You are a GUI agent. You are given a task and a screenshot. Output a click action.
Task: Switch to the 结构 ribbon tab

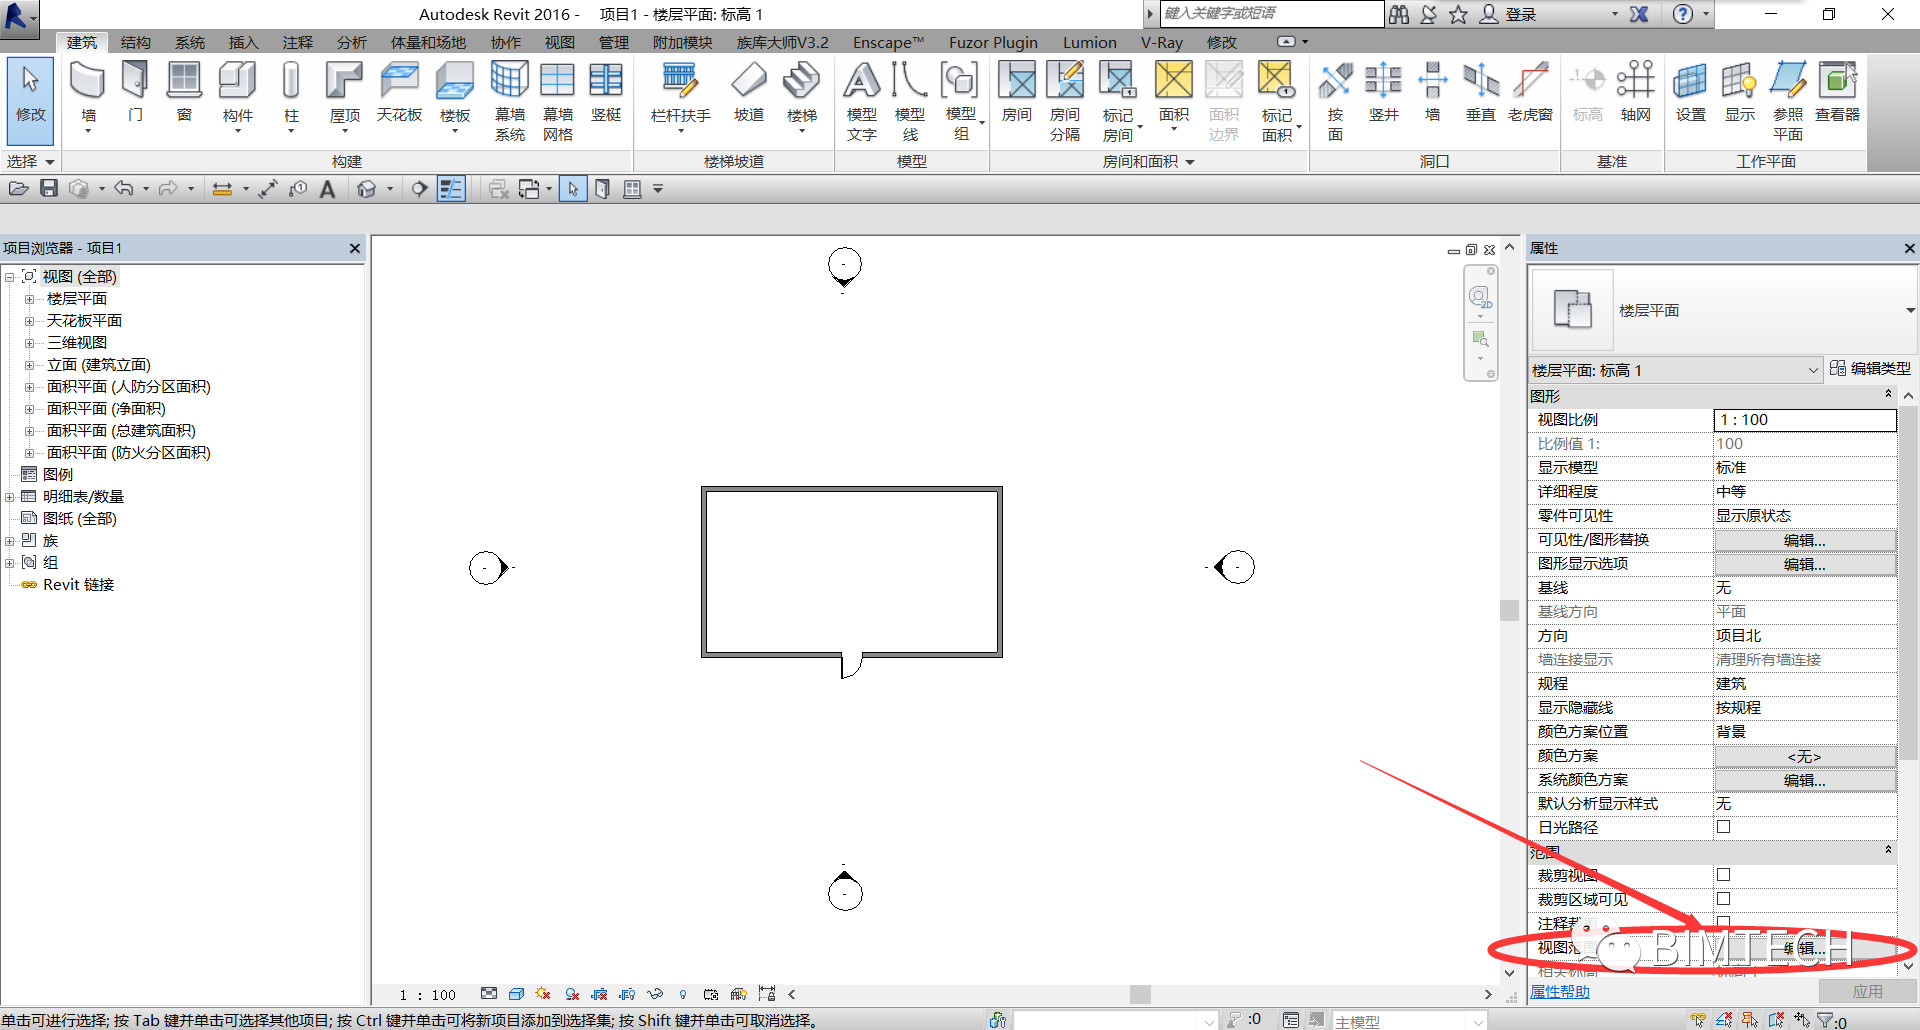click(135, 42)
